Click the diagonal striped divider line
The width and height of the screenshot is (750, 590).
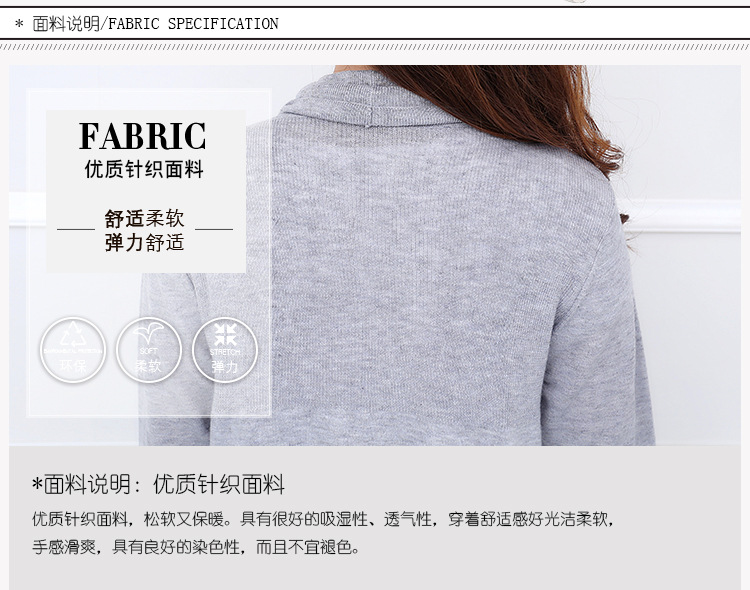(x=375, y=47)
